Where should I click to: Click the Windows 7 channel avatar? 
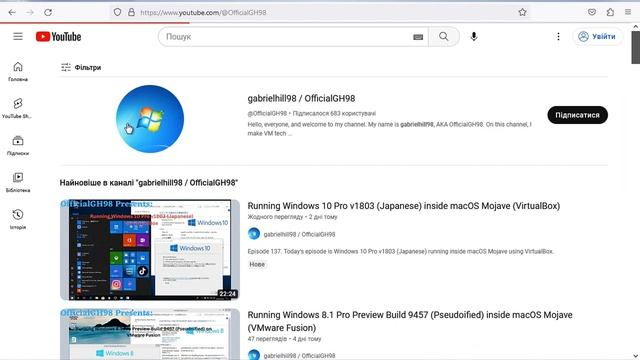coord(150,119)
